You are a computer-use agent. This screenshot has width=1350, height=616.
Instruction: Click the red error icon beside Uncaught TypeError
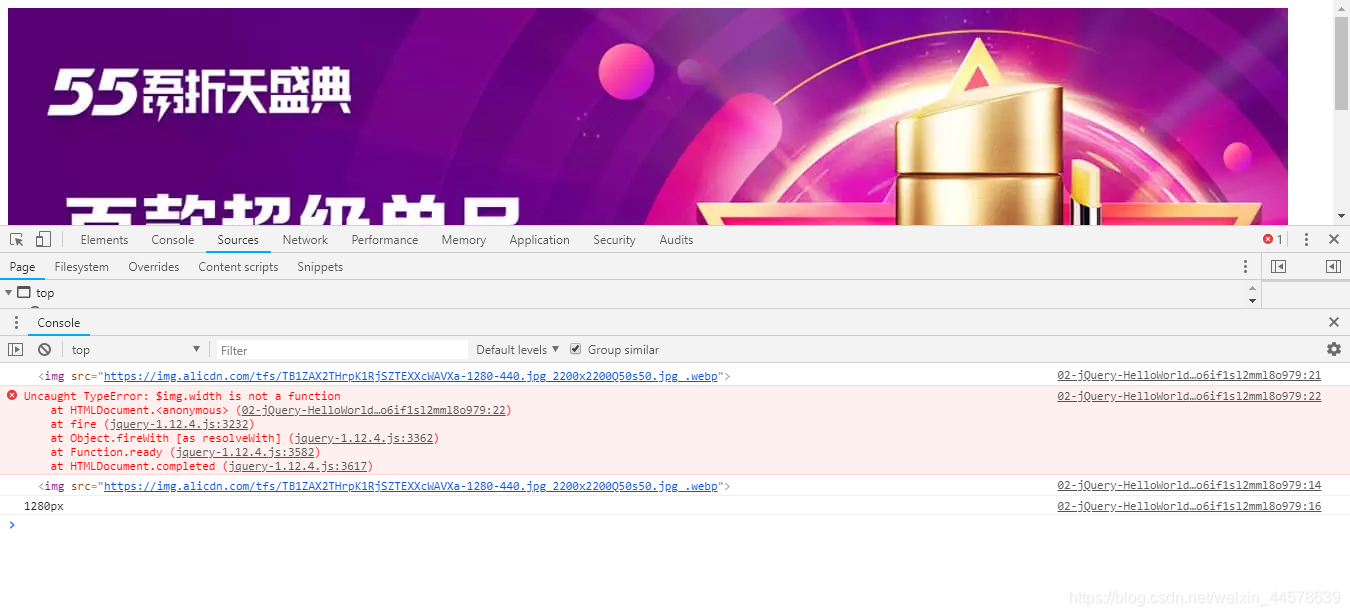[12, 396]
